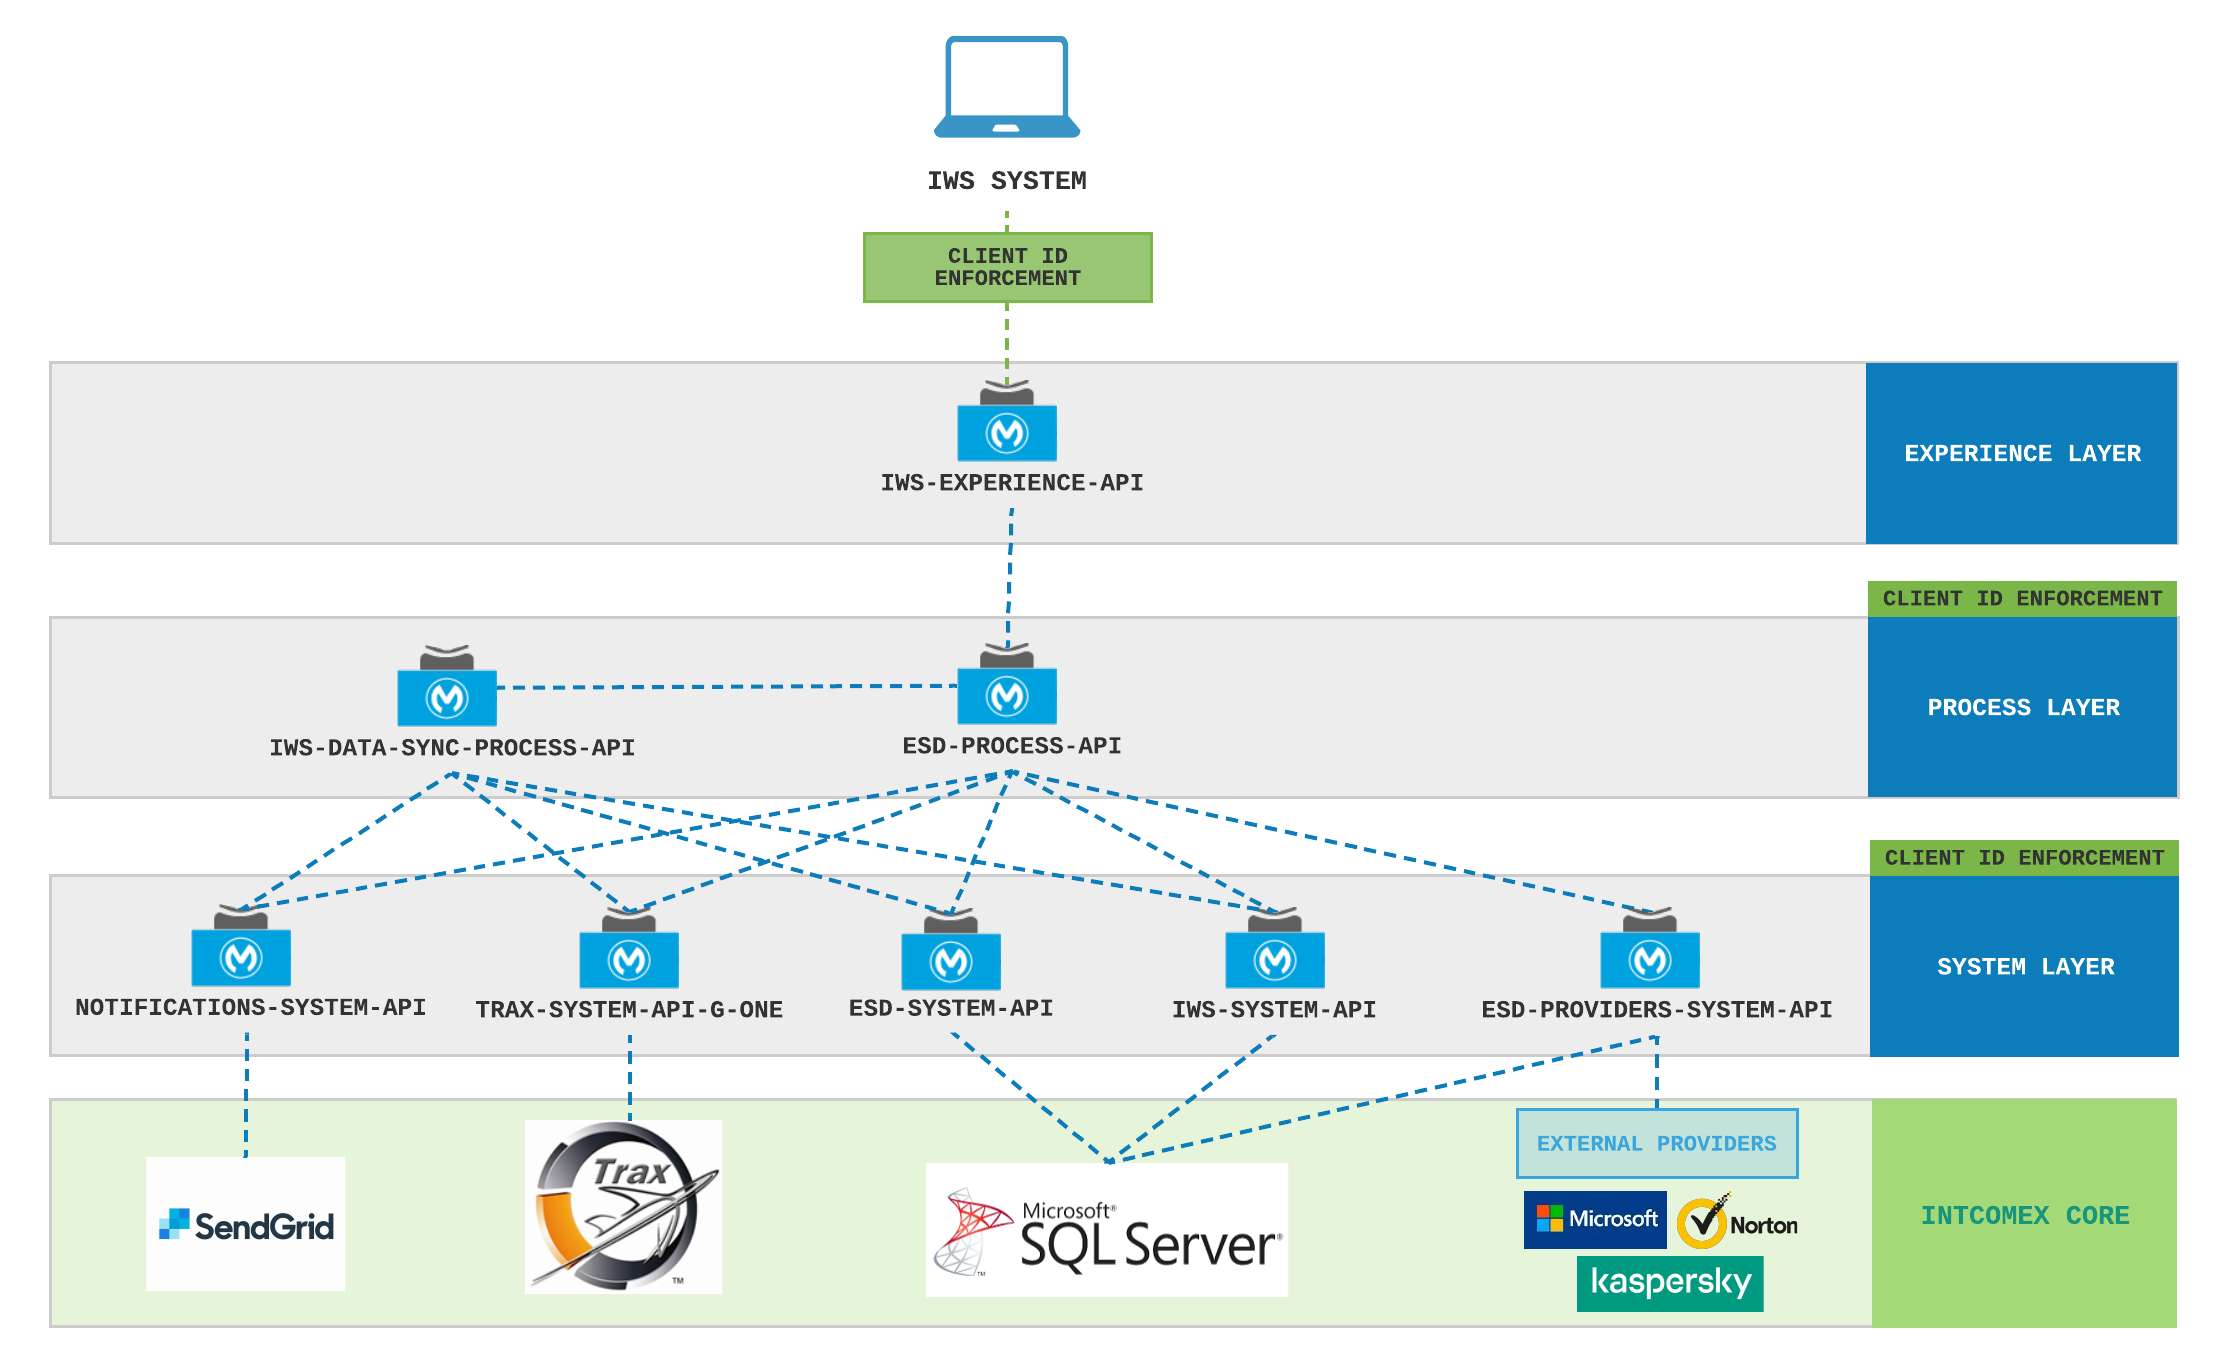
Task: Select the ESD-SYSTEM-API MuleSoft icon
Action: coord(951,949)
